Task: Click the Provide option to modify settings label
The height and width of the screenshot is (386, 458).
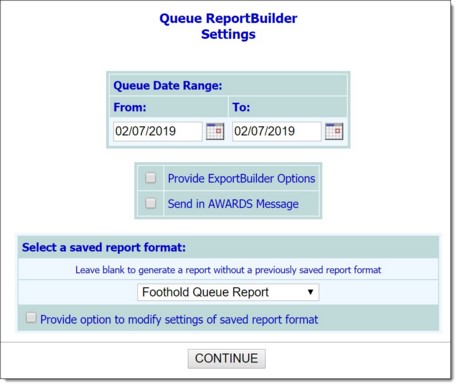Action: 179,320
